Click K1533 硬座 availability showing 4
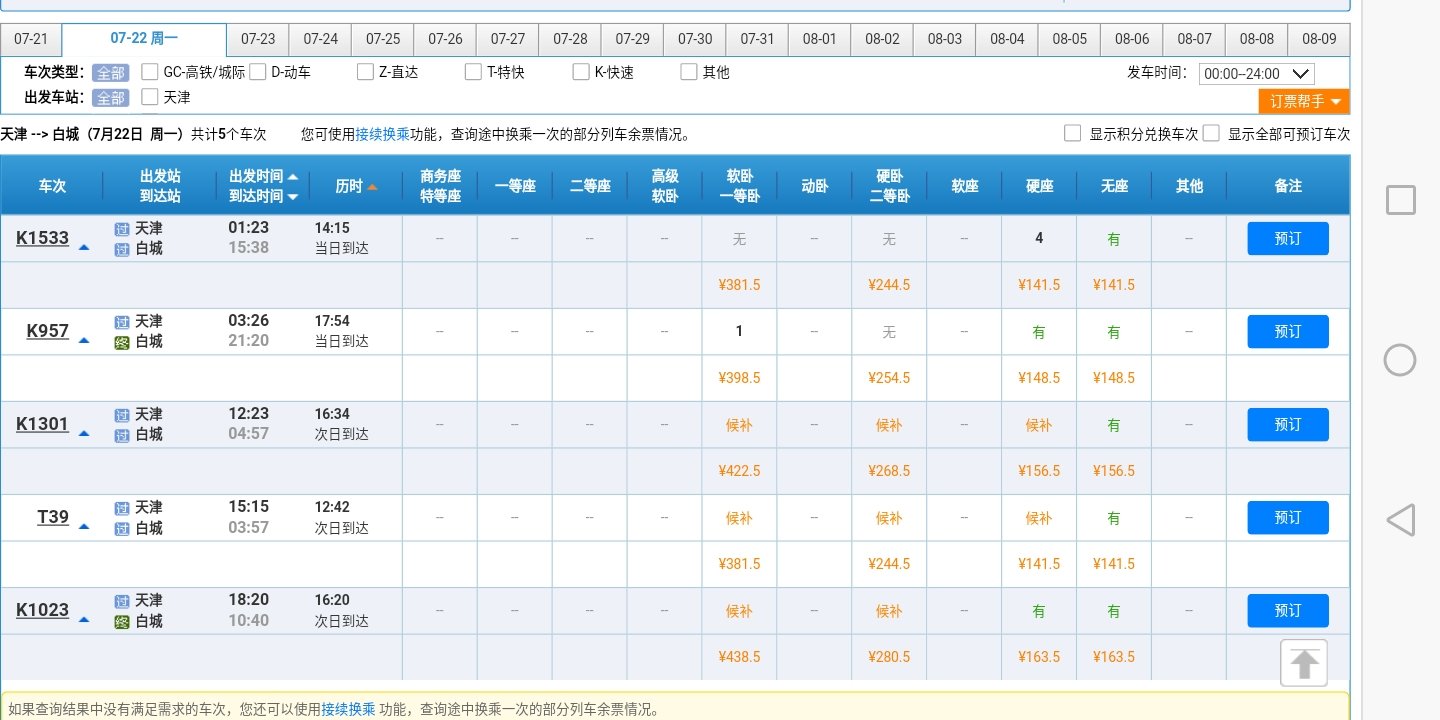The width and height of the screenshot is (1440, 720). pos(1039,238)
